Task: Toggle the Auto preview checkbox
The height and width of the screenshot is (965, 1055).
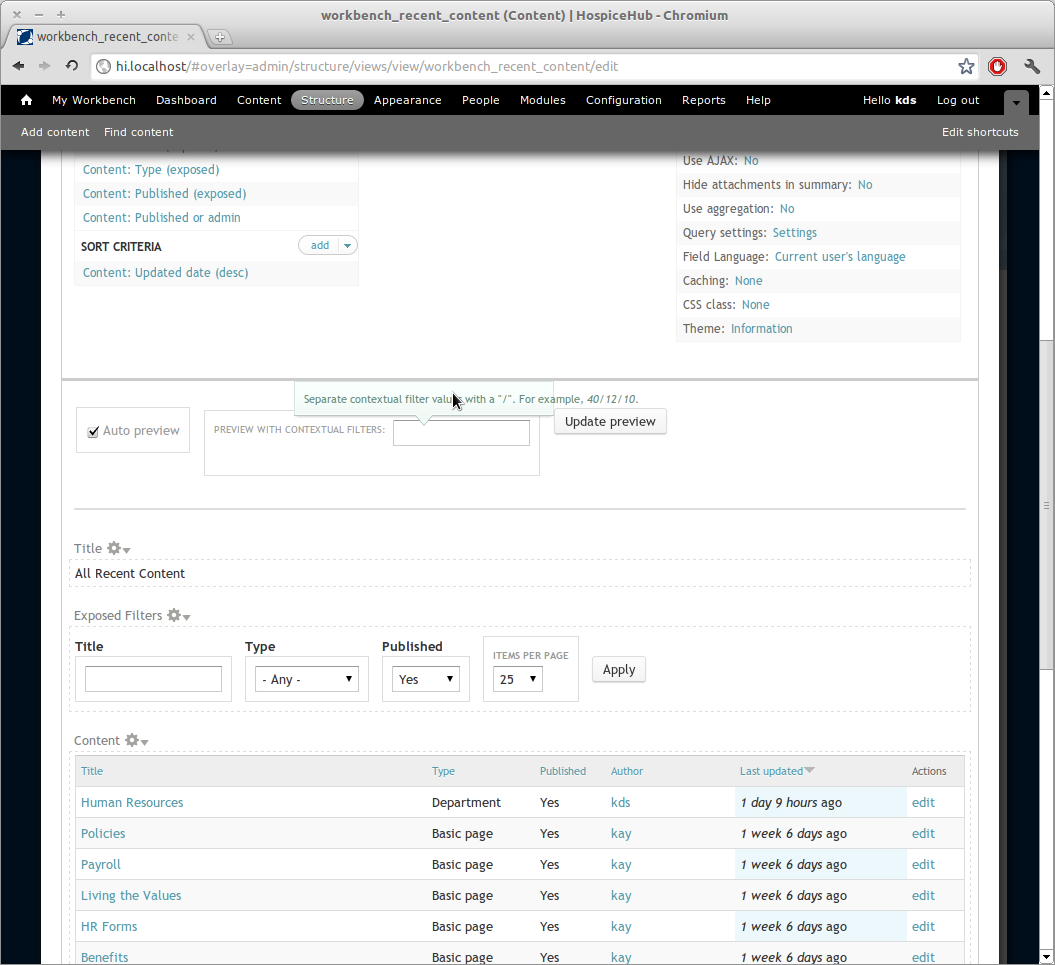Action: (94, 431)
